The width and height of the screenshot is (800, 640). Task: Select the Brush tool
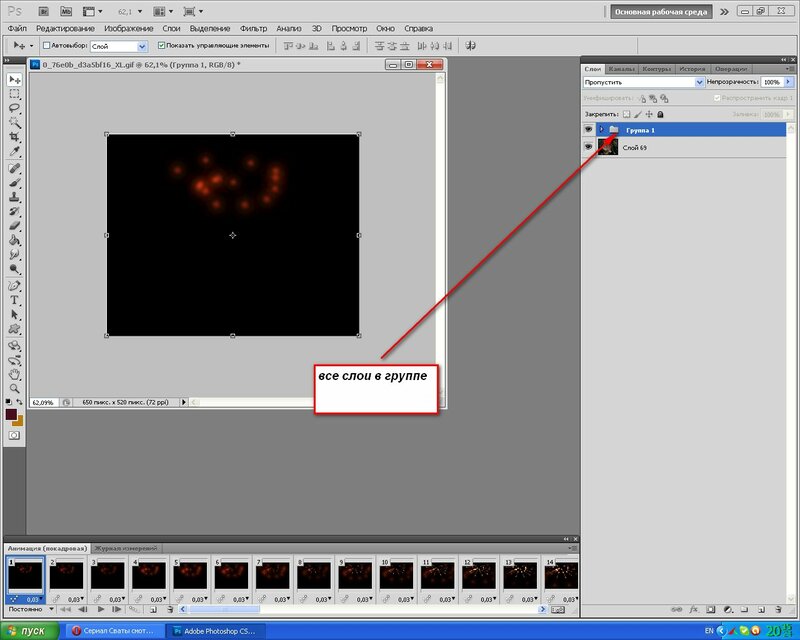pos(14,182)
